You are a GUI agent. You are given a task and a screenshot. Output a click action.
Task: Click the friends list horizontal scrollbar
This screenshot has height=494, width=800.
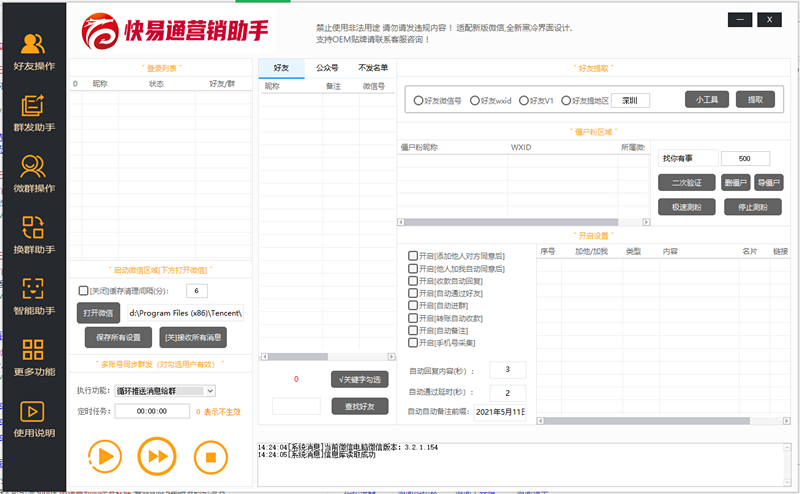[x=328, y=357]
